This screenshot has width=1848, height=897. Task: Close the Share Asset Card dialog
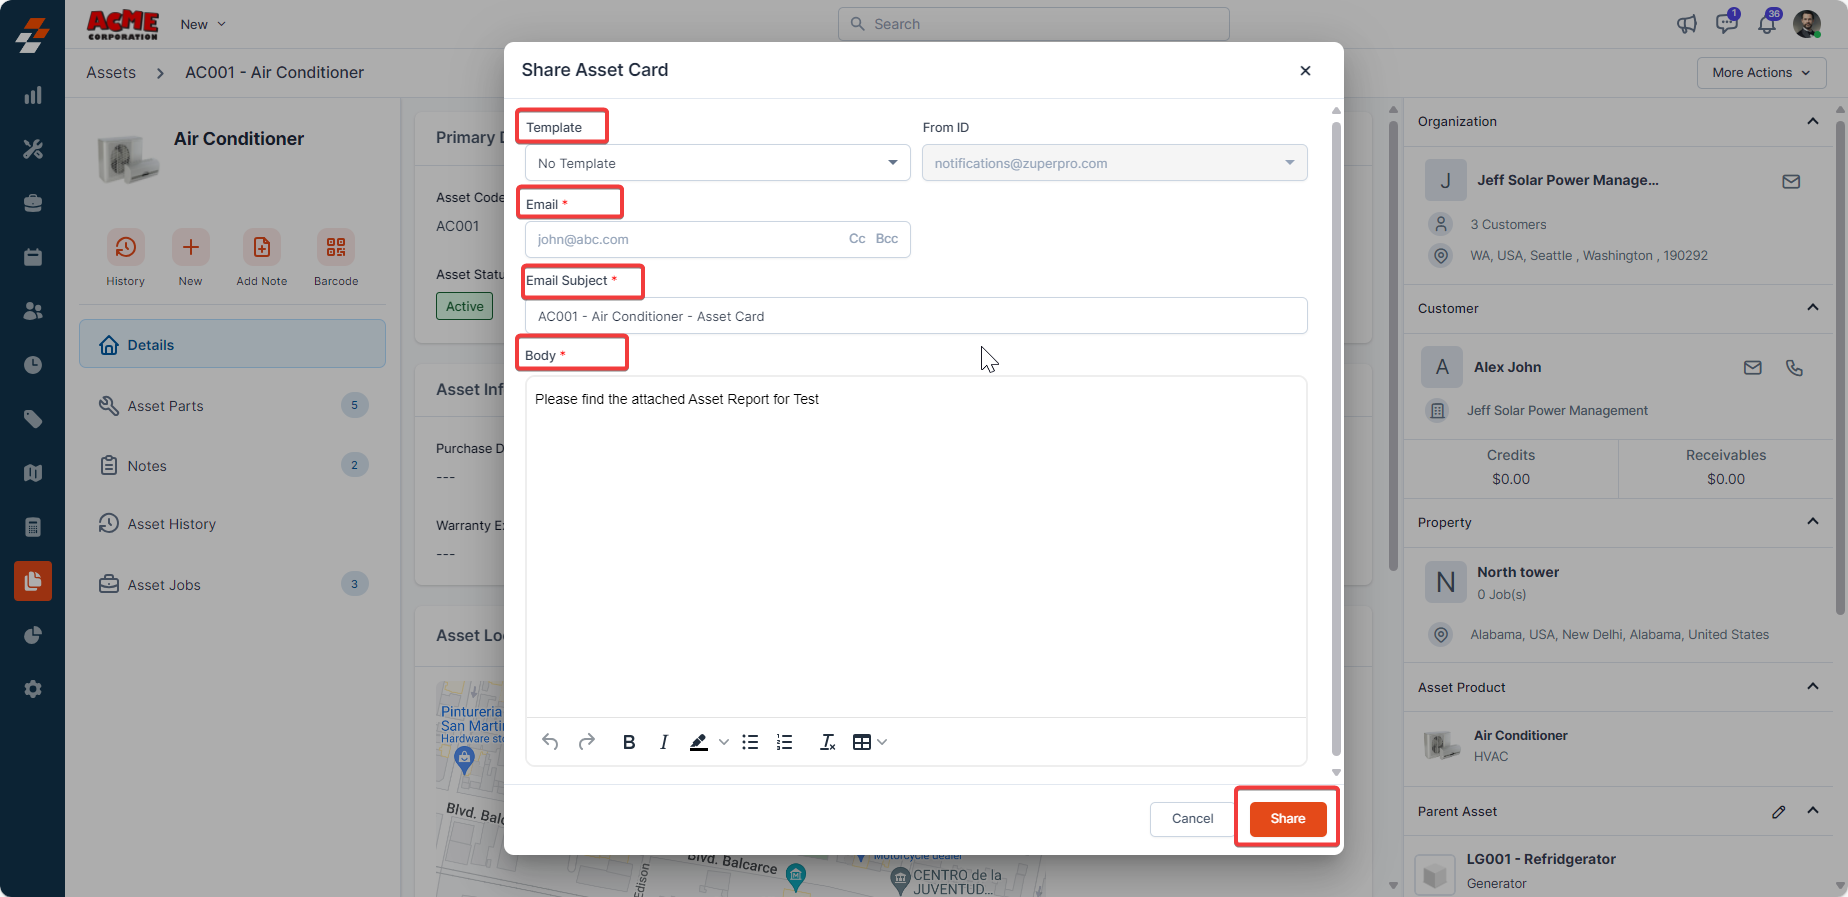(x=1305, y=71)
